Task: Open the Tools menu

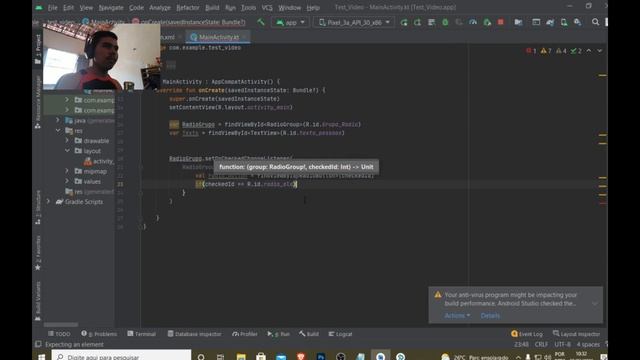Action: (248, 7)
